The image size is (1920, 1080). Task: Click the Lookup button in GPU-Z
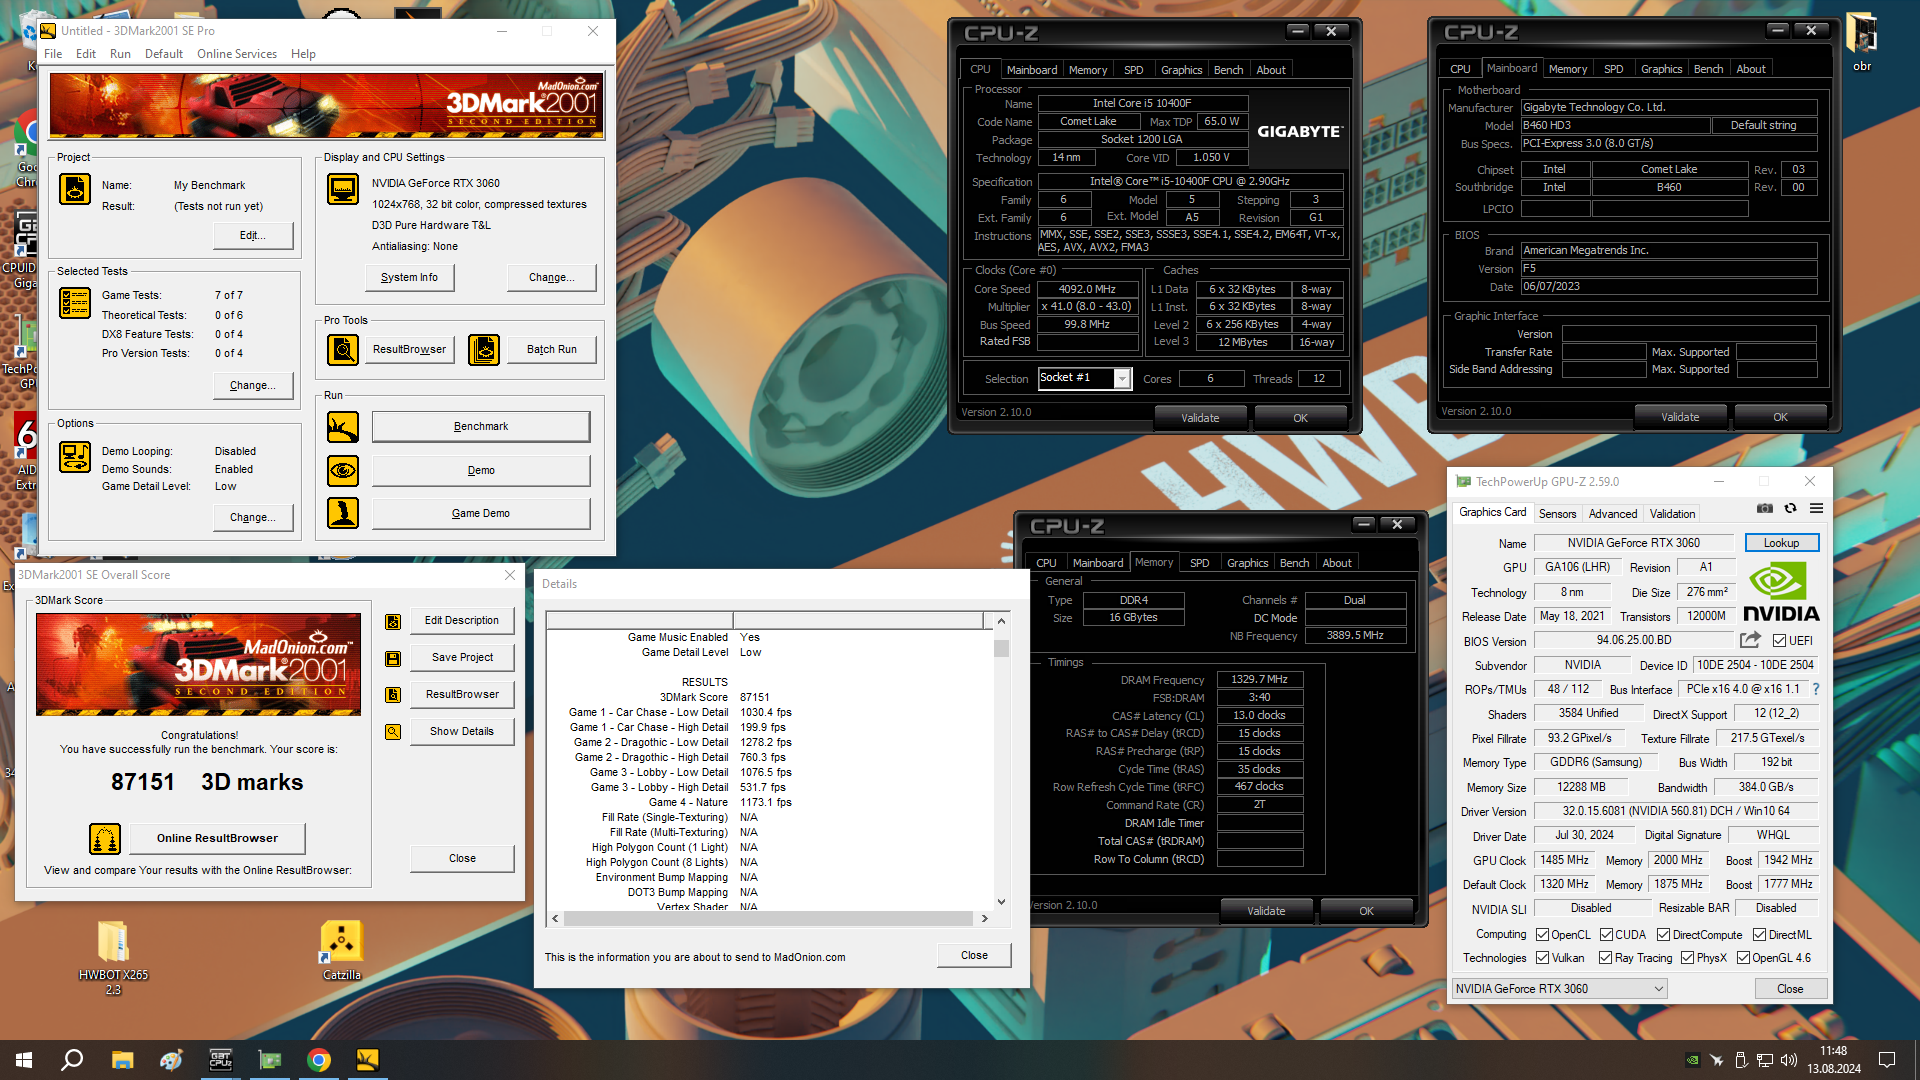(1781, 543)
